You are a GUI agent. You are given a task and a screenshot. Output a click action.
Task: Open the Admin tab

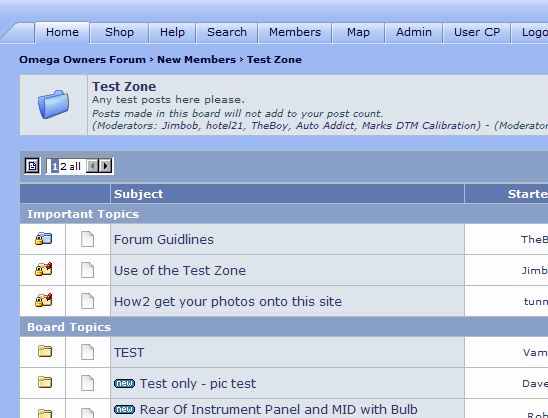(x=414, y=32)
